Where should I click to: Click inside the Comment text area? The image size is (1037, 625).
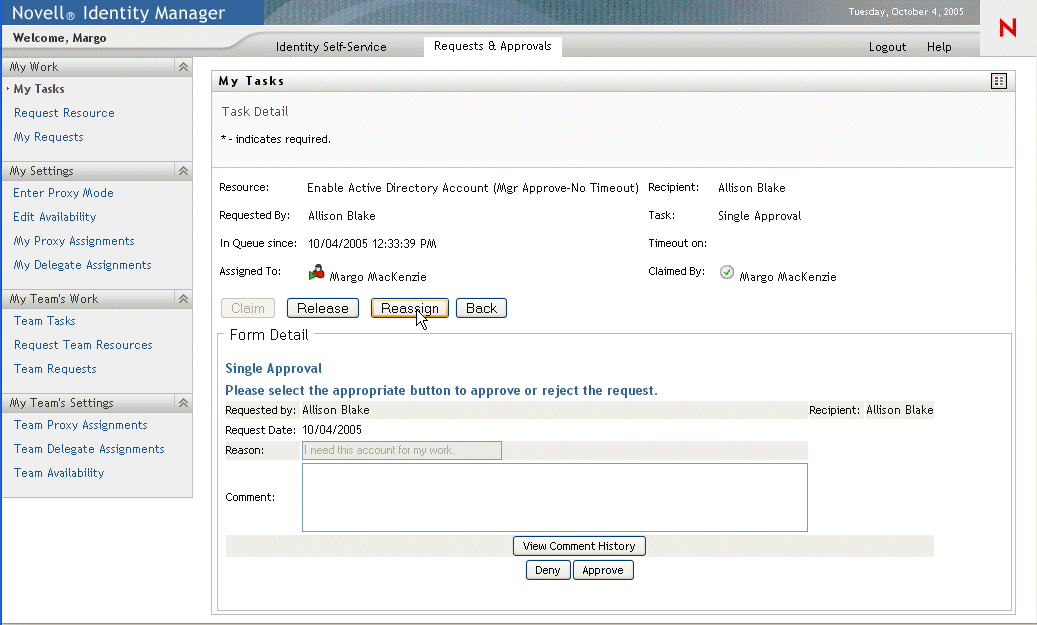tap(555, 497)
